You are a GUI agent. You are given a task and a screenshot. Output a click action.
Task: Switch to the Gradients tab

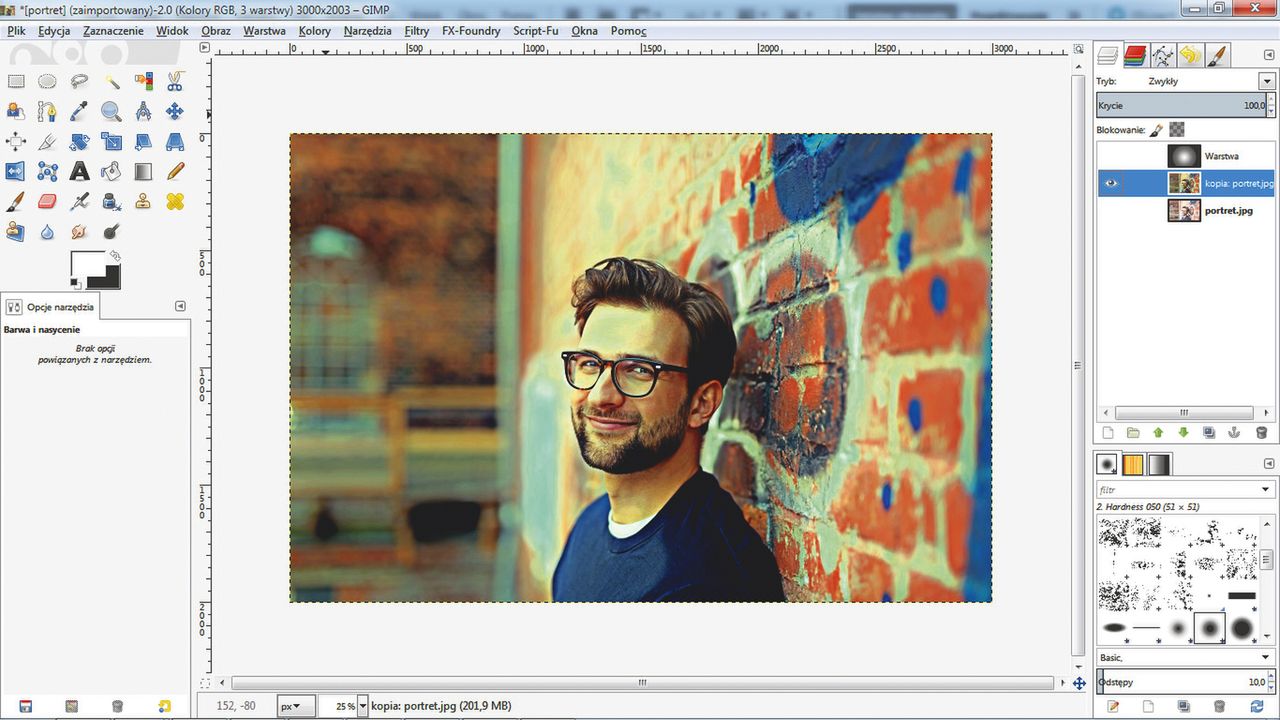[1158, 464]
